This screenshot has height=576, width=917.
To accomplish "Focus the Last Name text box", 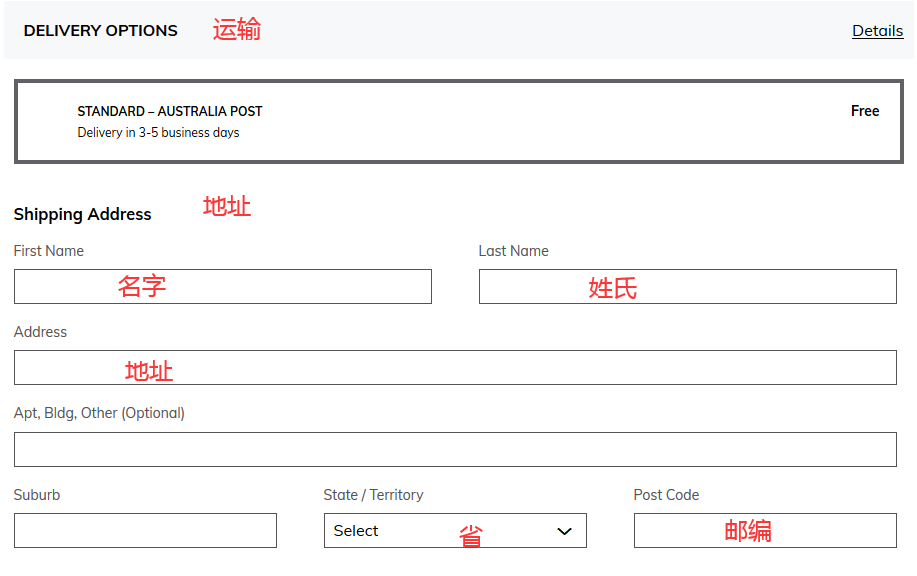I will (687, 286).
